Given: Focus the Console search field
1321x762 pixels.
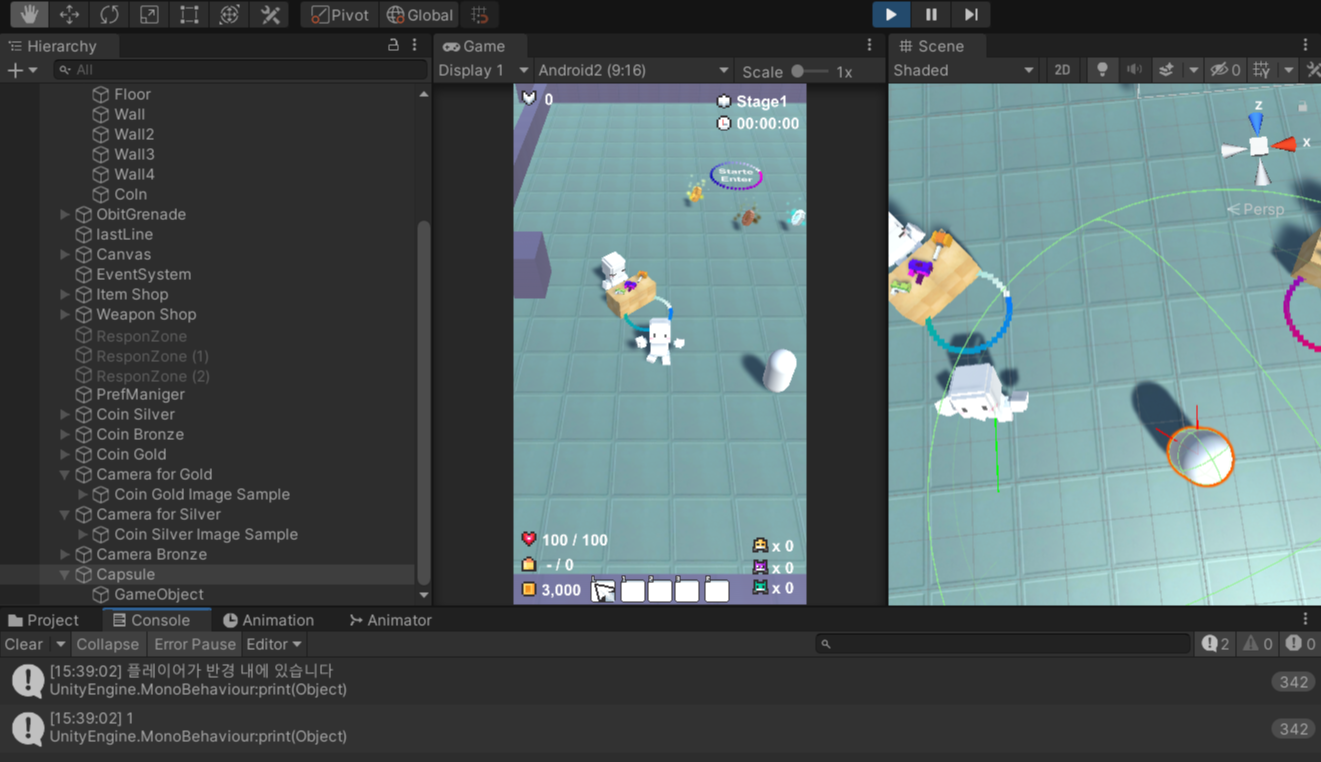Looking at the screenshot, I should [1003, 644].
